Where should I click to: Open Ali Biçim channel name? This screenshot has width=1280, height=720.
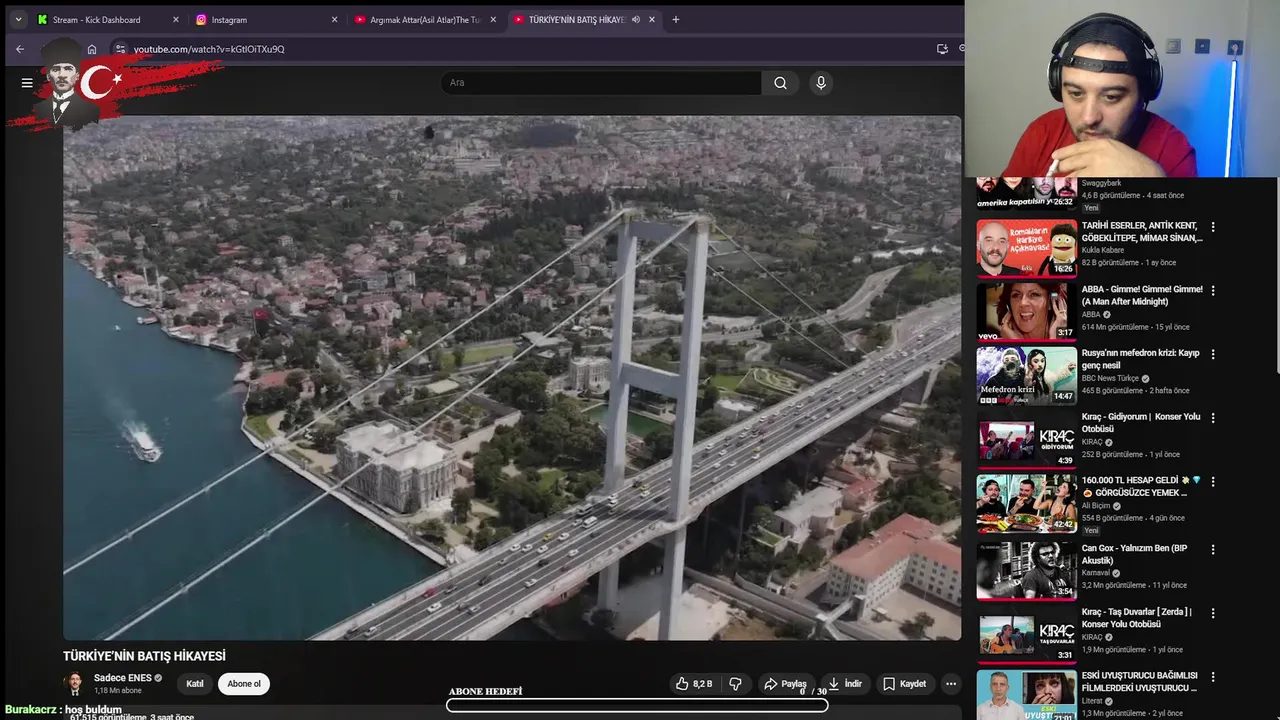(x=1096, y=506)
